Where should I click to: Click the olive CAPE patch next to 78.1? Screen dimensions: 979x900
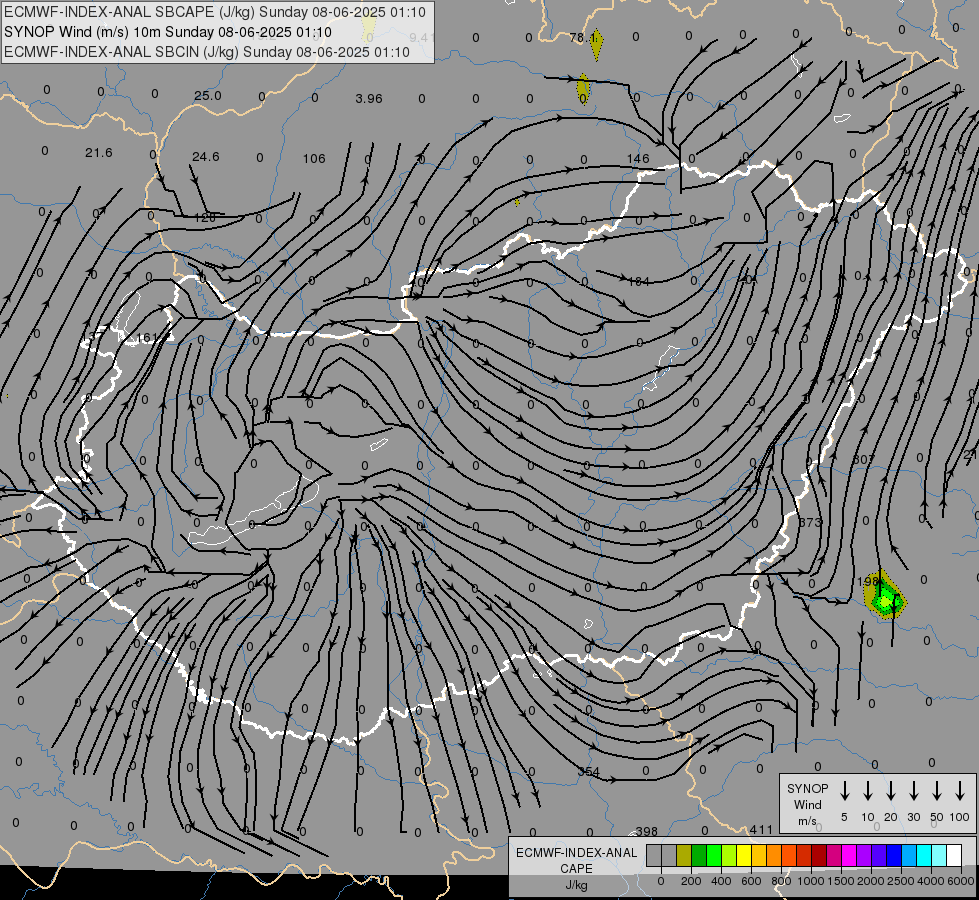point(596,44)
